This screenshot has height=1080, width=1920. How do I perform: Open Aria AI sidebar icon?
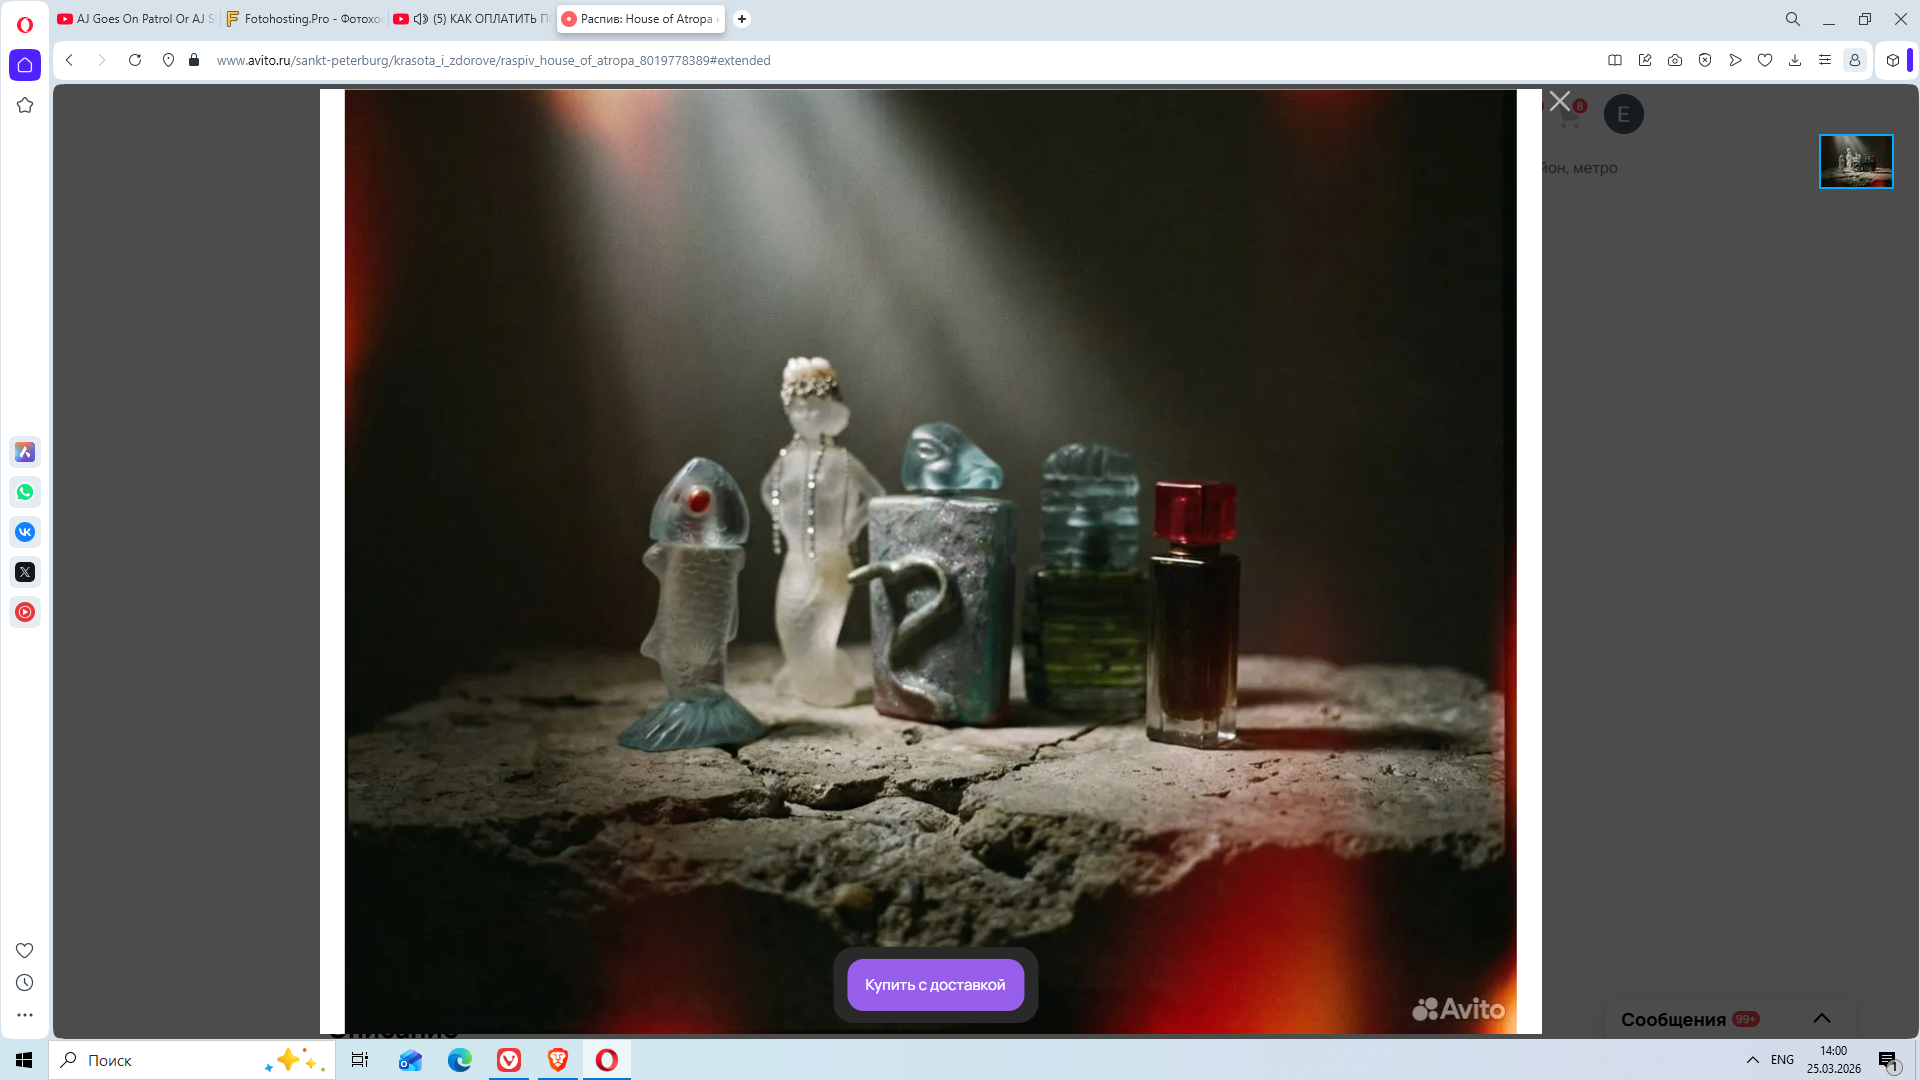tap(25, 452)
